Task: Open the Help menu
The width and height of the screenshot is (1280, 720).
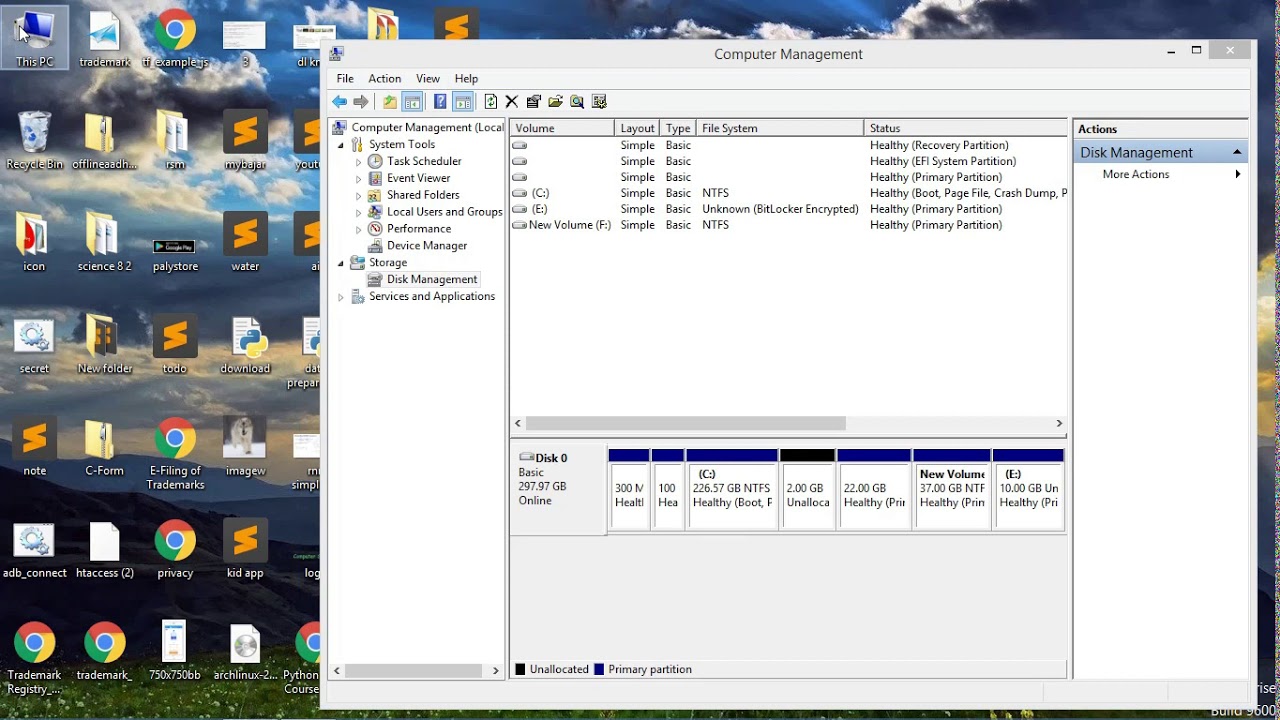Action: pos(466,79)
